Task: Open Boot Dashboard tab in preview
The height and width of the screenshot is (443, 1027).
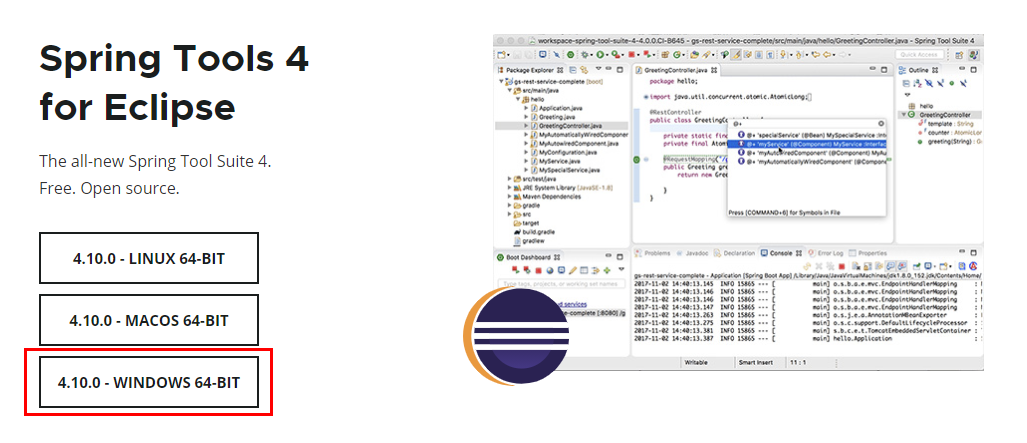Action: click(529, 258)
